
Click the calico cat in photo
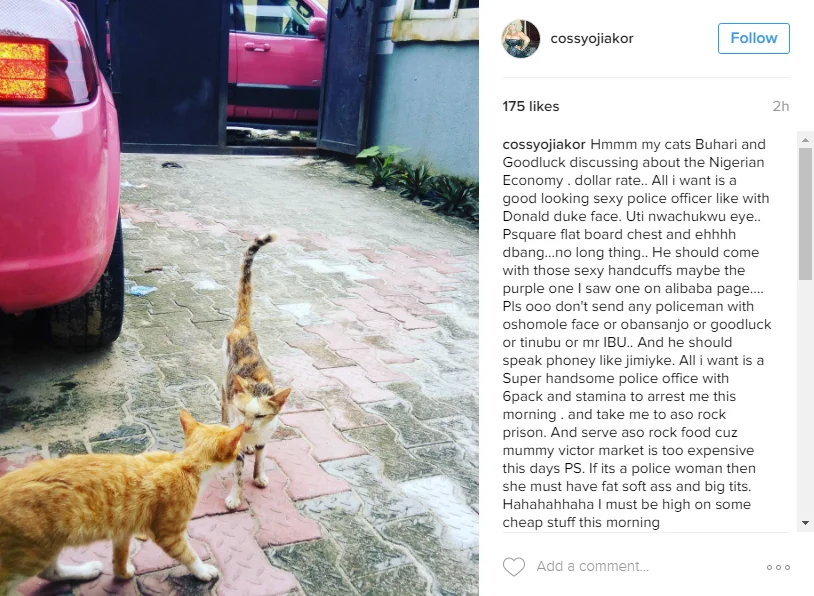pyautogui.click(x=252, y=374)
